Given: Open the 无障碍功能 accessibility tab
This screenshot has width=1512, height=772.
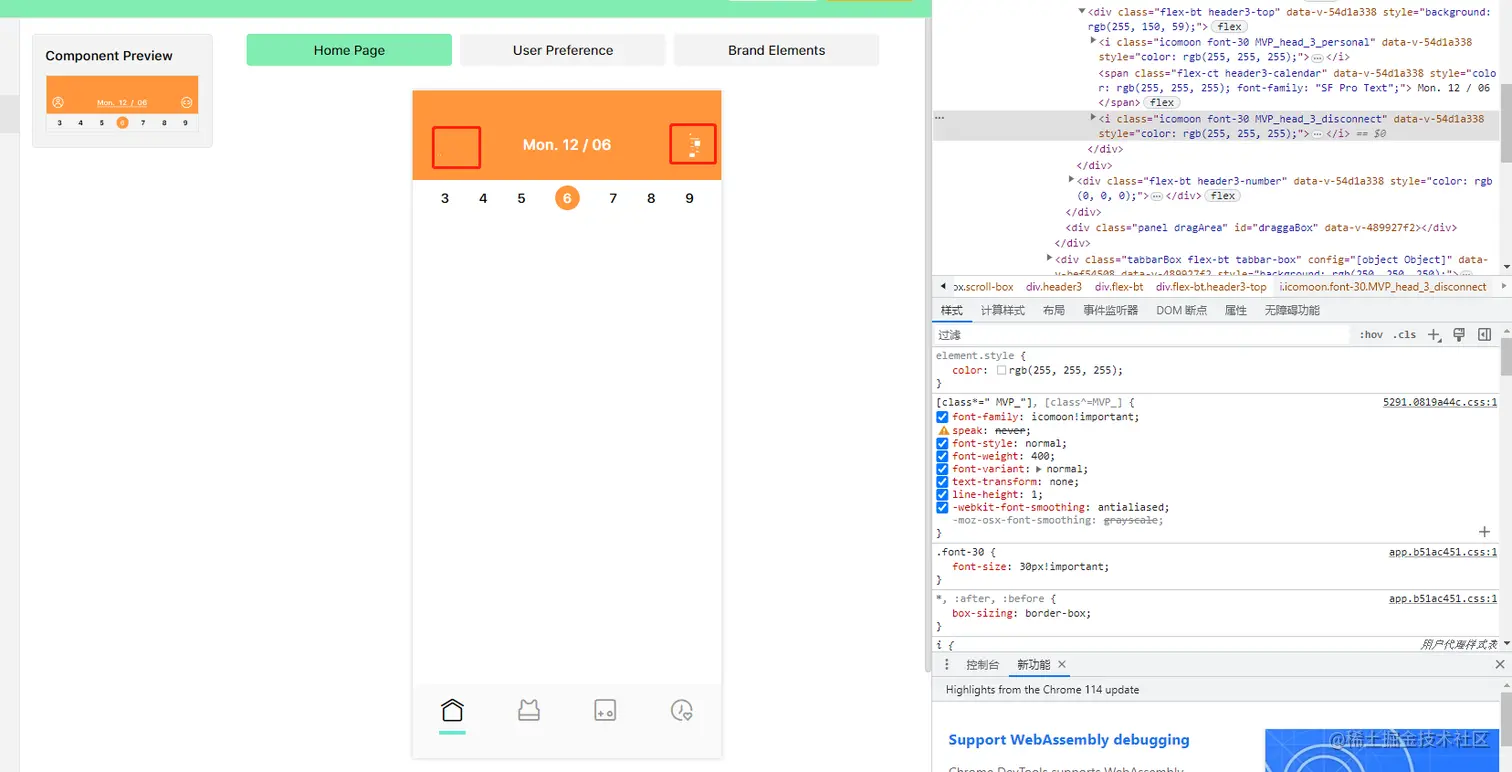Looking at the screenshot, I should coord(1292,310).
